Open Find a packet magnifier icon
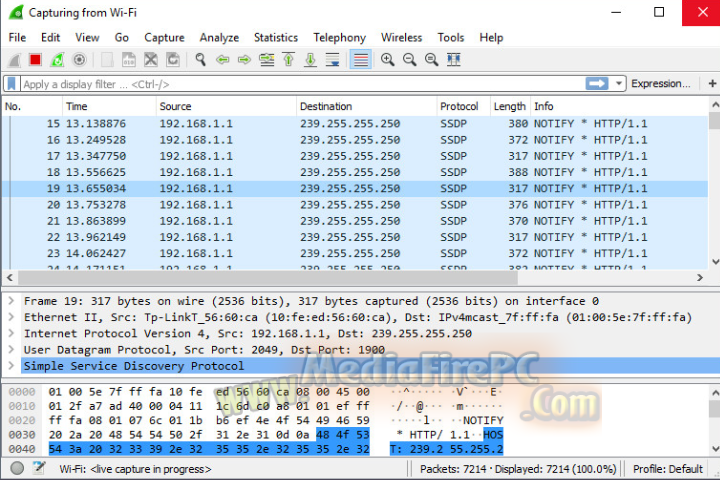 tap(200, 60)
